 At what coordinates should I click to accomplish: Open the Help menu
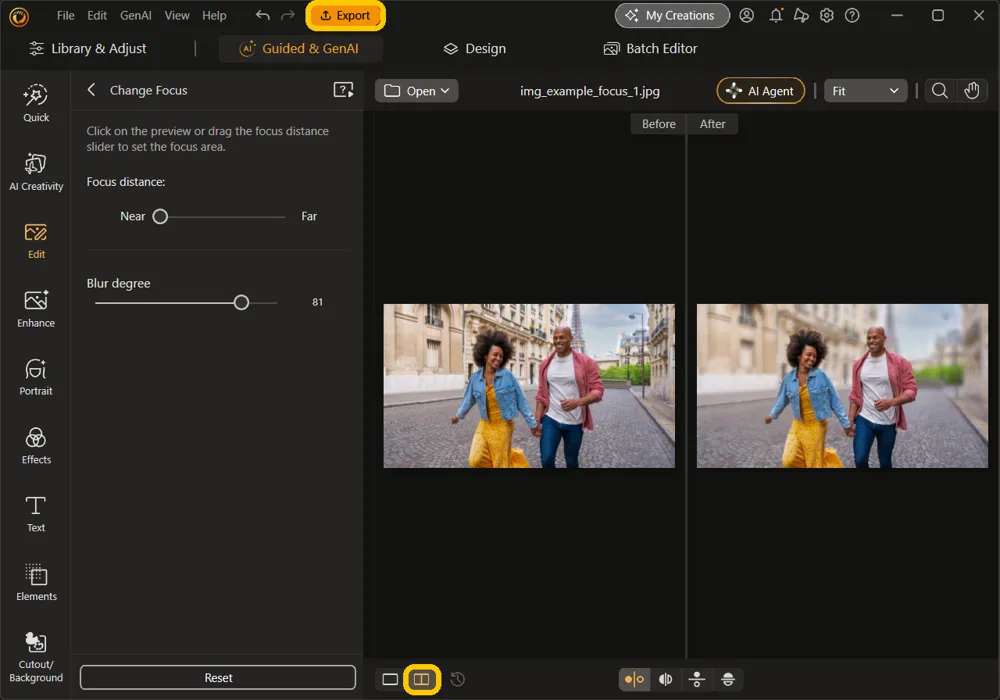(x=214, y=15)
